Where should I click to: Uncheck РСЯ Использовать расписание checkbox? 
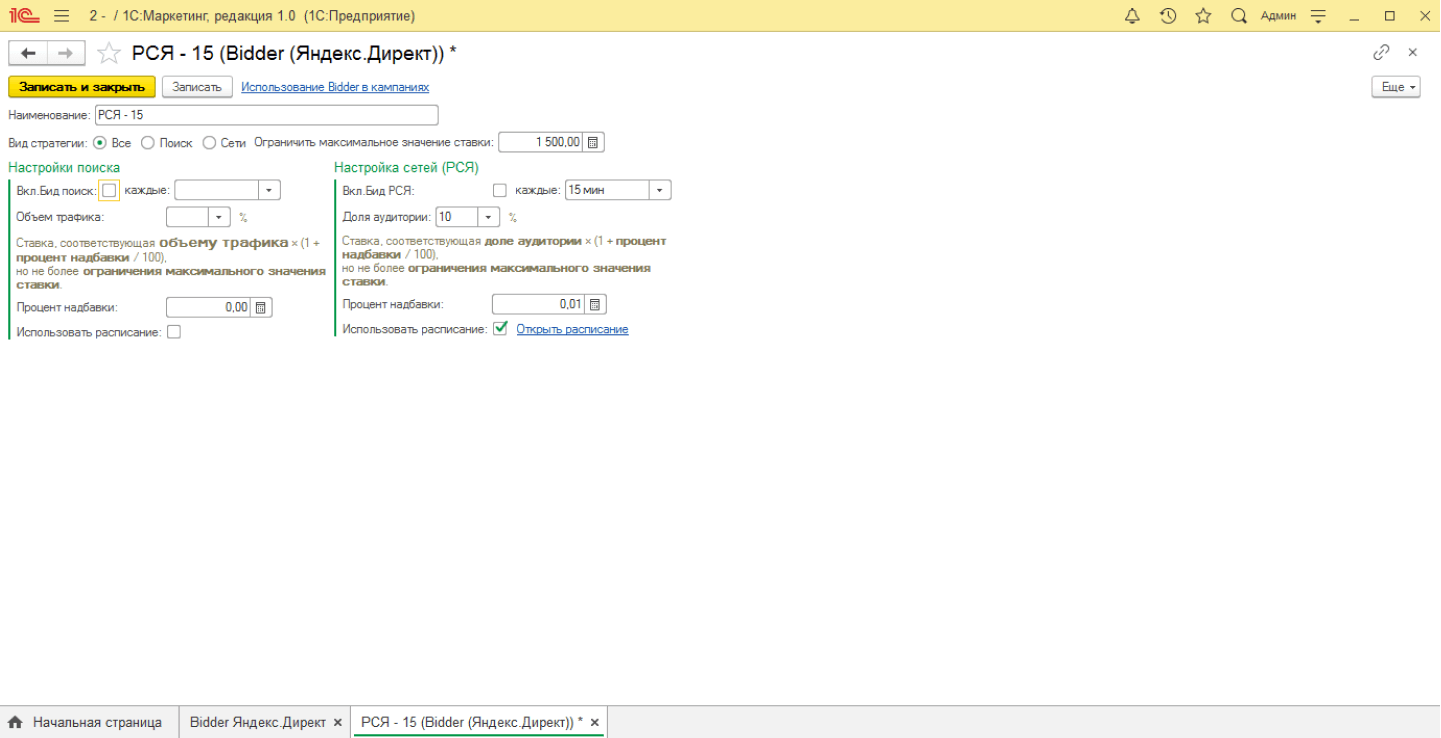tap(500, 328)
